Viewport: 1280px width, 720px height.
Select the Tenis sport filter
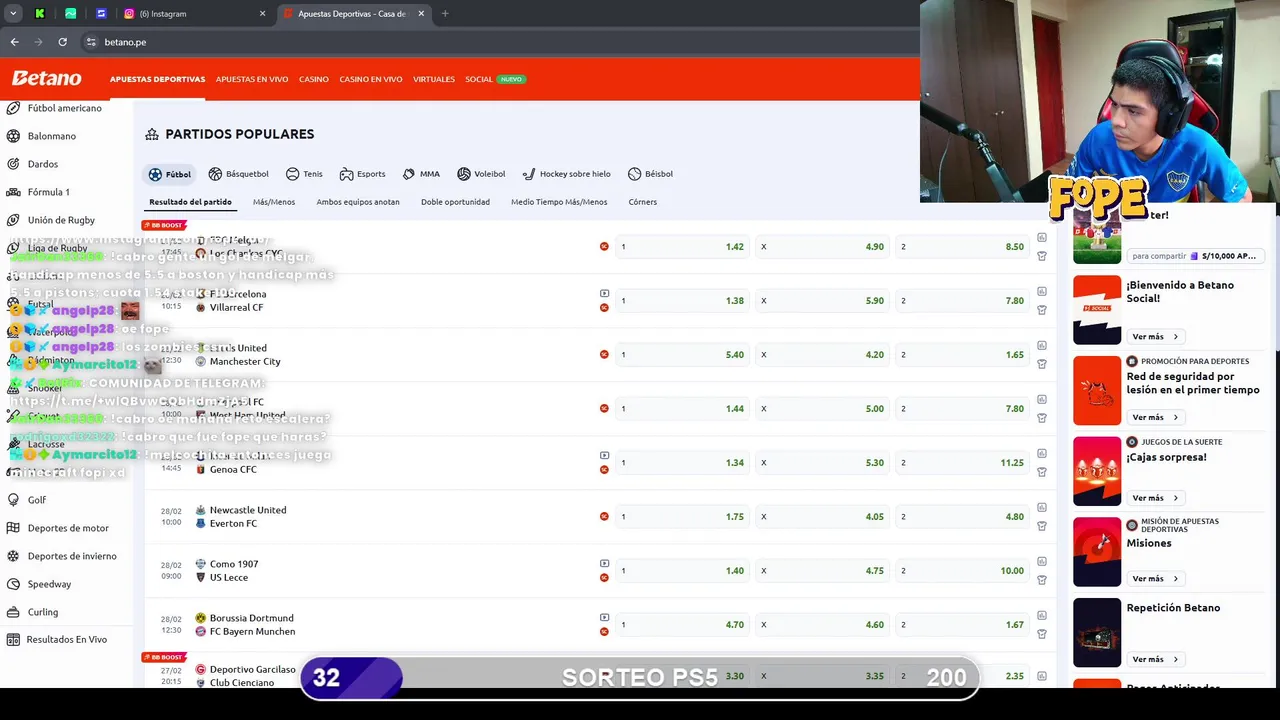(304, 174)
